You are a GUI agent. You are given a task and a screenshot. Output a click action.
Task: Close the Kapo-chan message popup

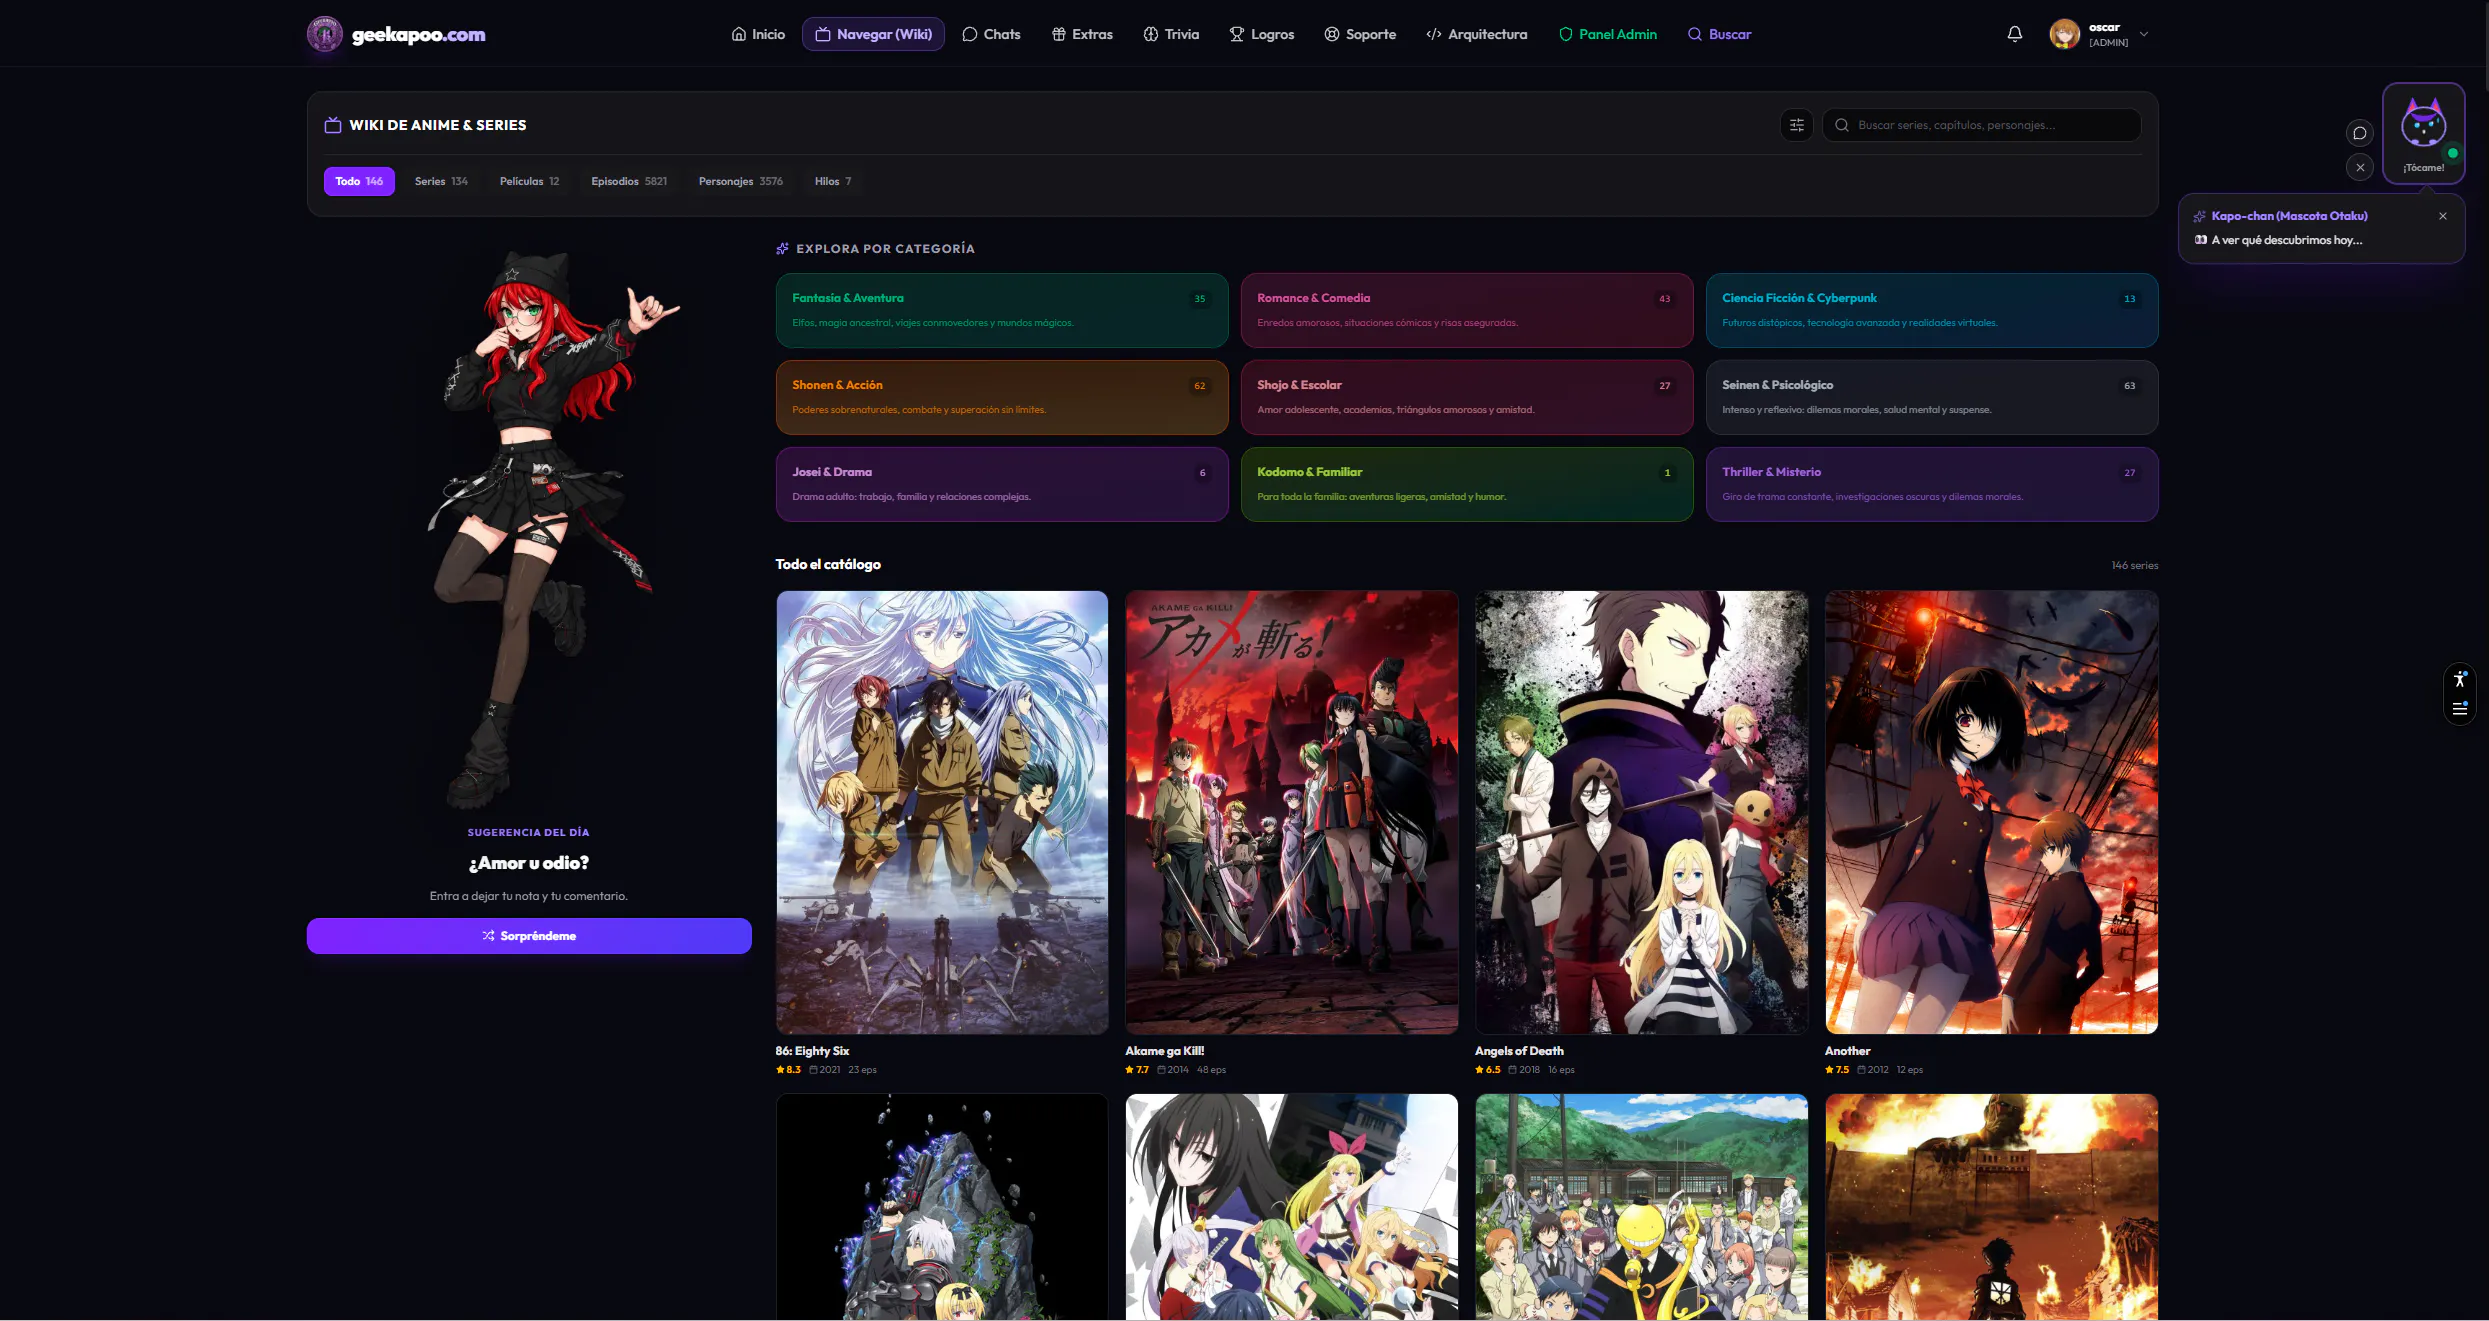click(x=2442, y=216)
